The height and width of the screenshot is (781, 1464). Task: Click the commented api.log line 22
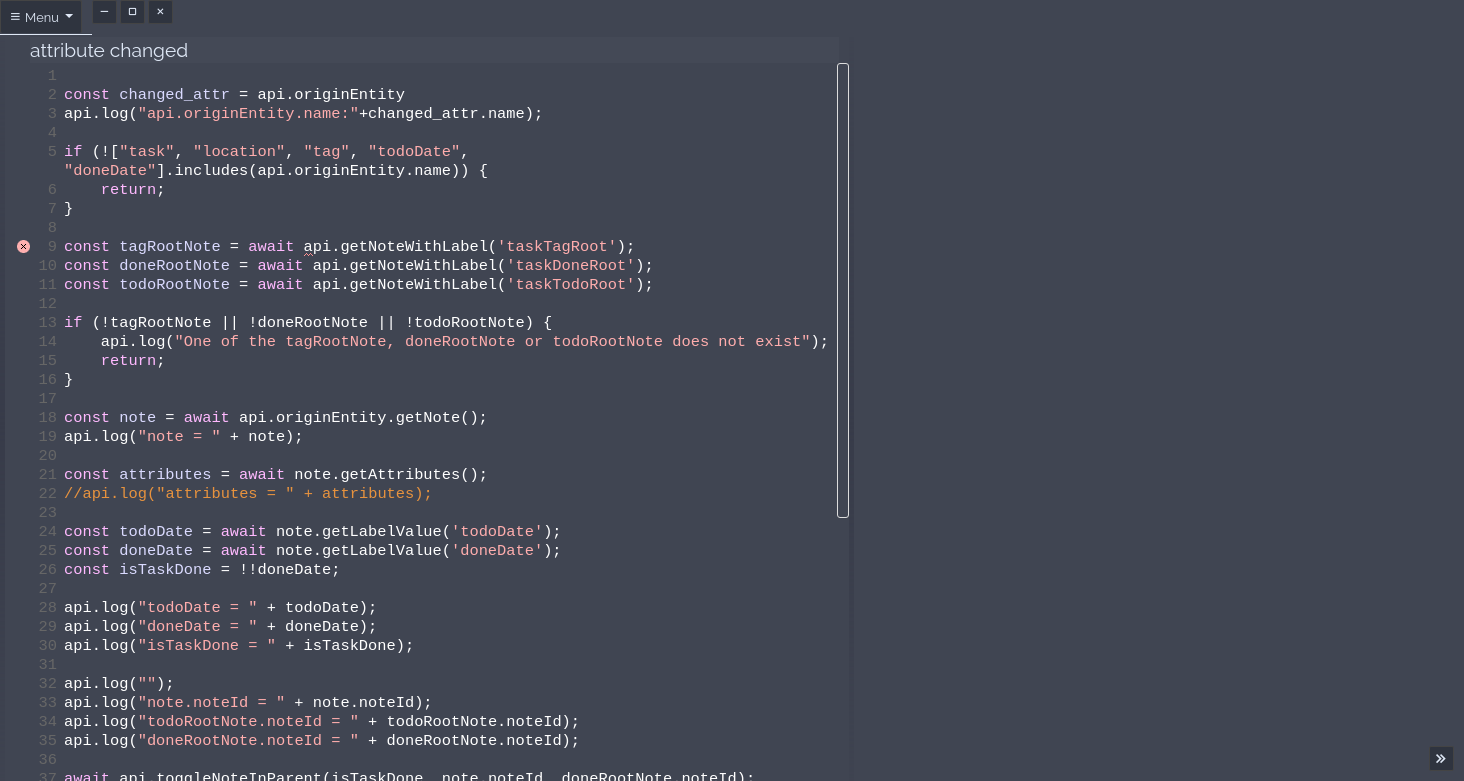click(x=248, y=493)
